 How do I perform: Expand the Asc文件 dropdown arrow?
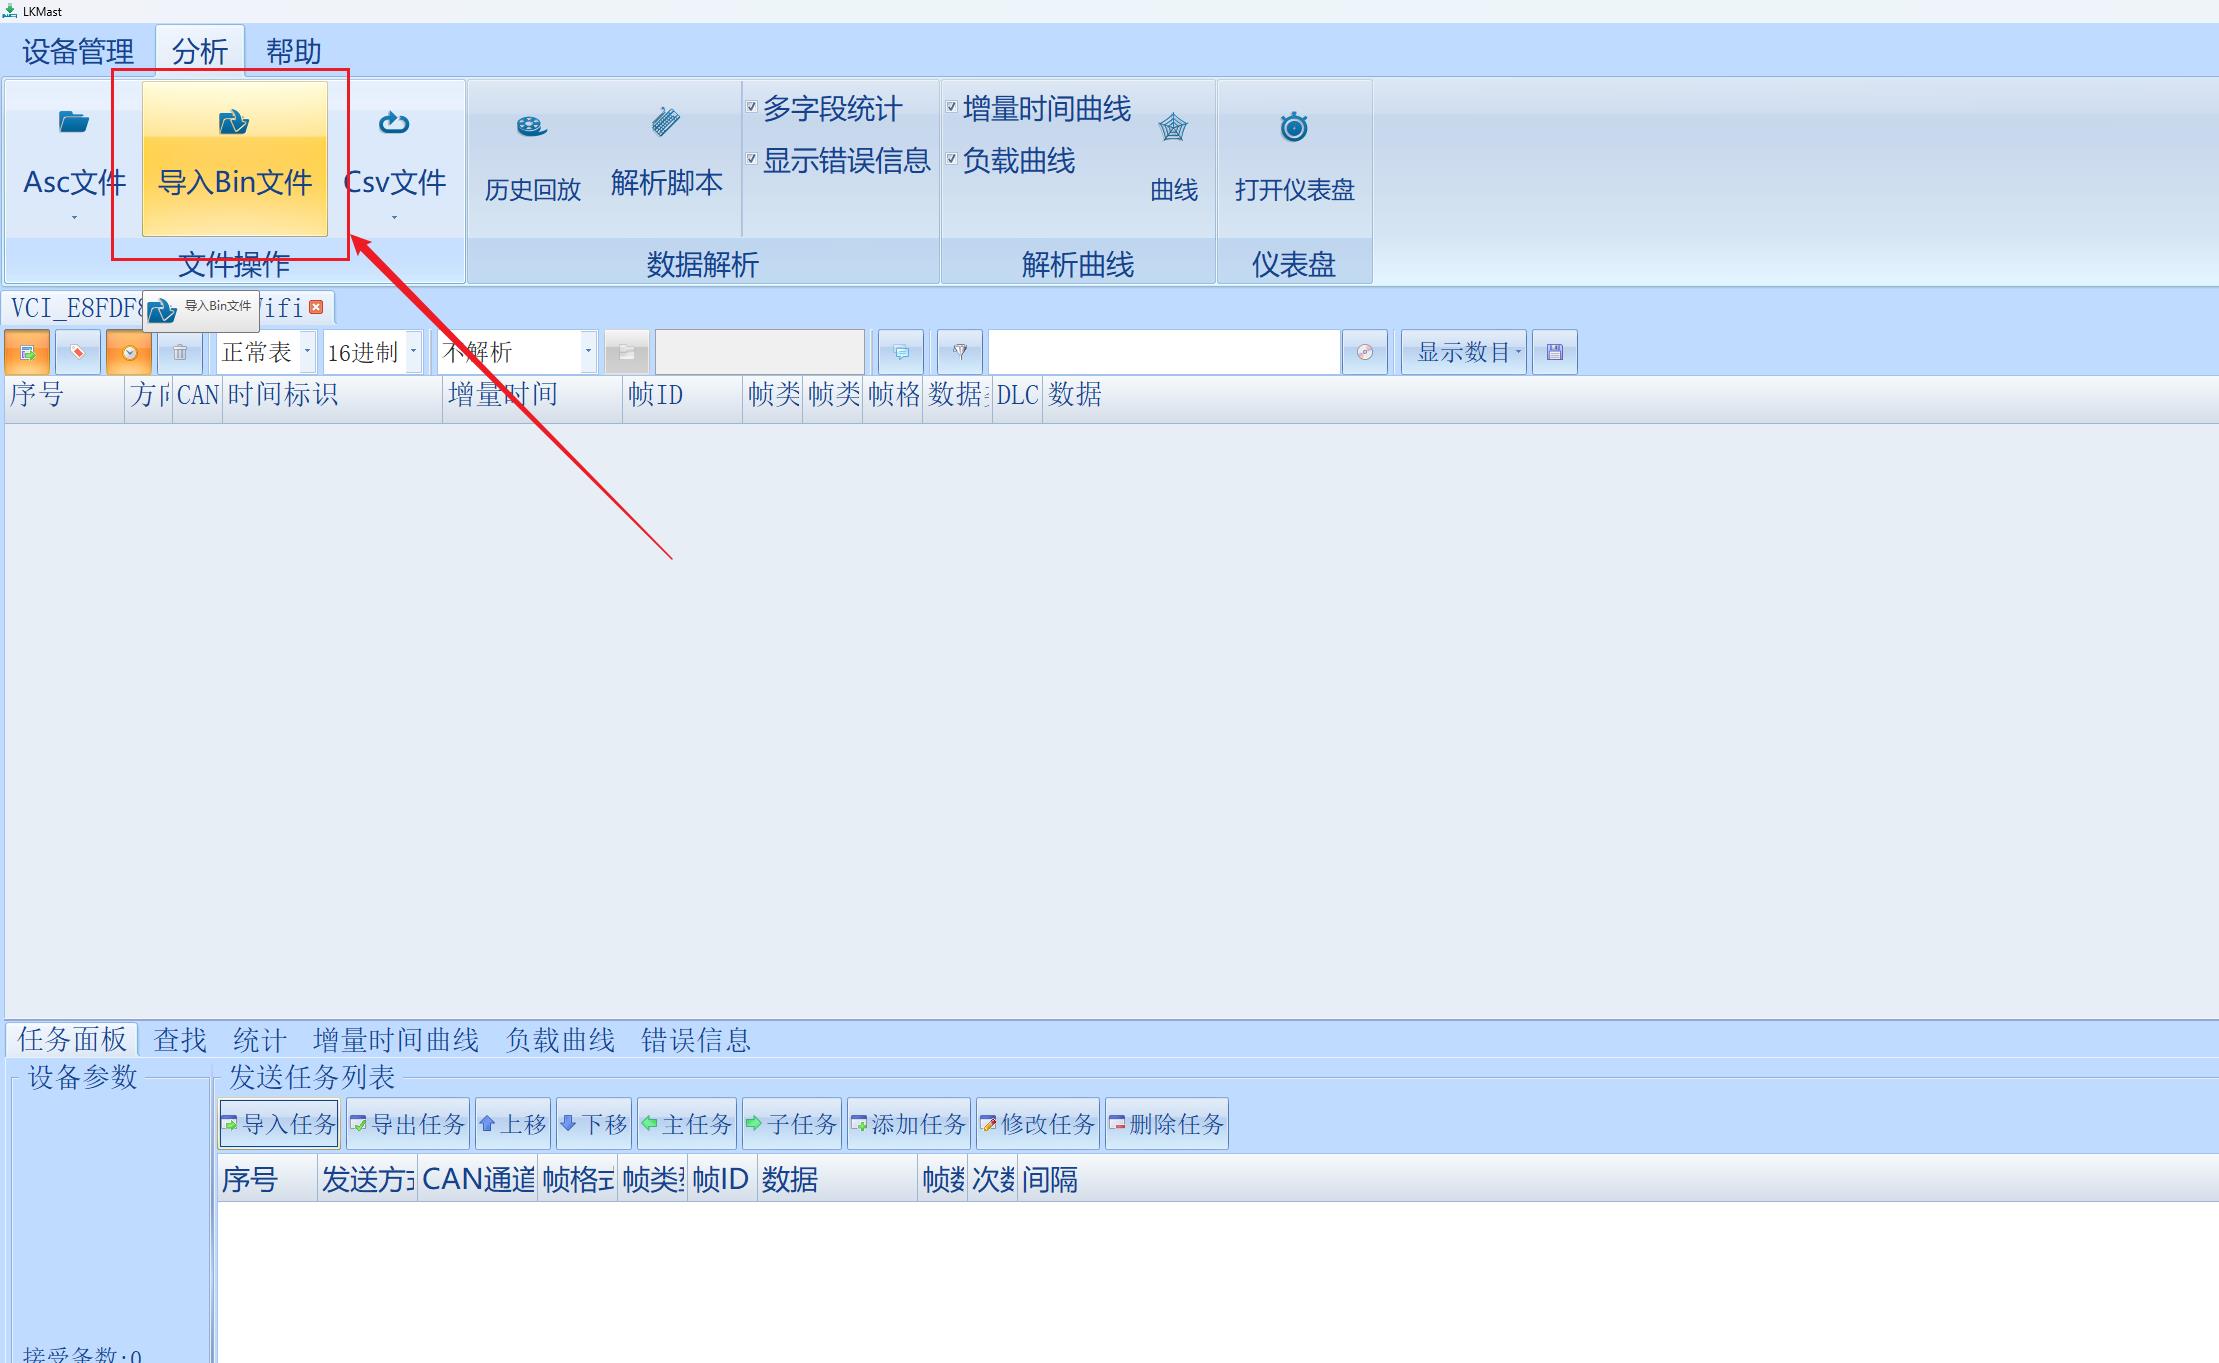click(x=74, y=217)
